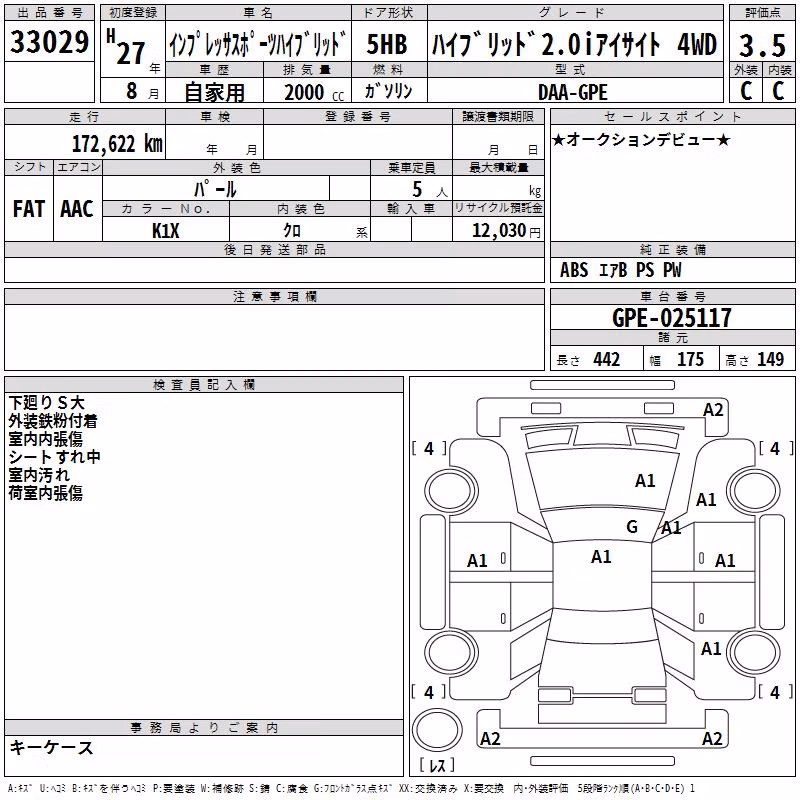Click inspector note シートすれ中
The image size is (800, 800).
[x=55, y=457]
